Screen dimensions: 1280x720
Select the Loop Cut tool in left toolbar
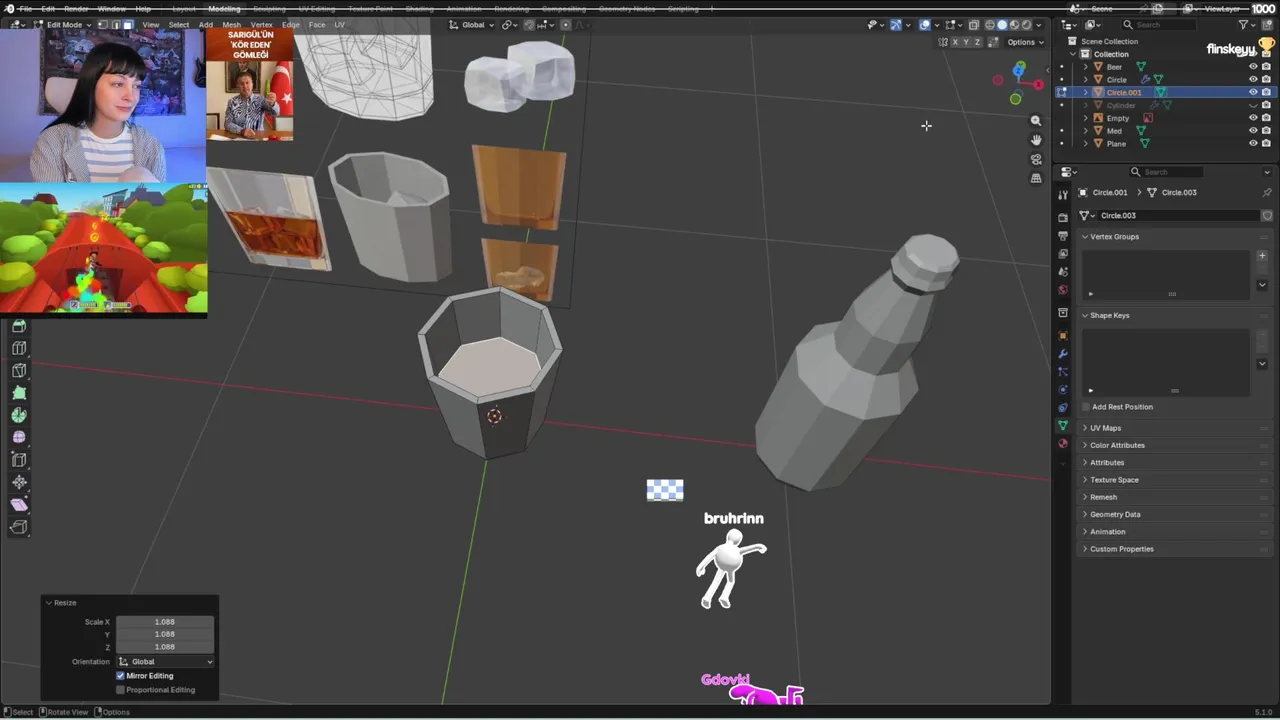point(19,348)
